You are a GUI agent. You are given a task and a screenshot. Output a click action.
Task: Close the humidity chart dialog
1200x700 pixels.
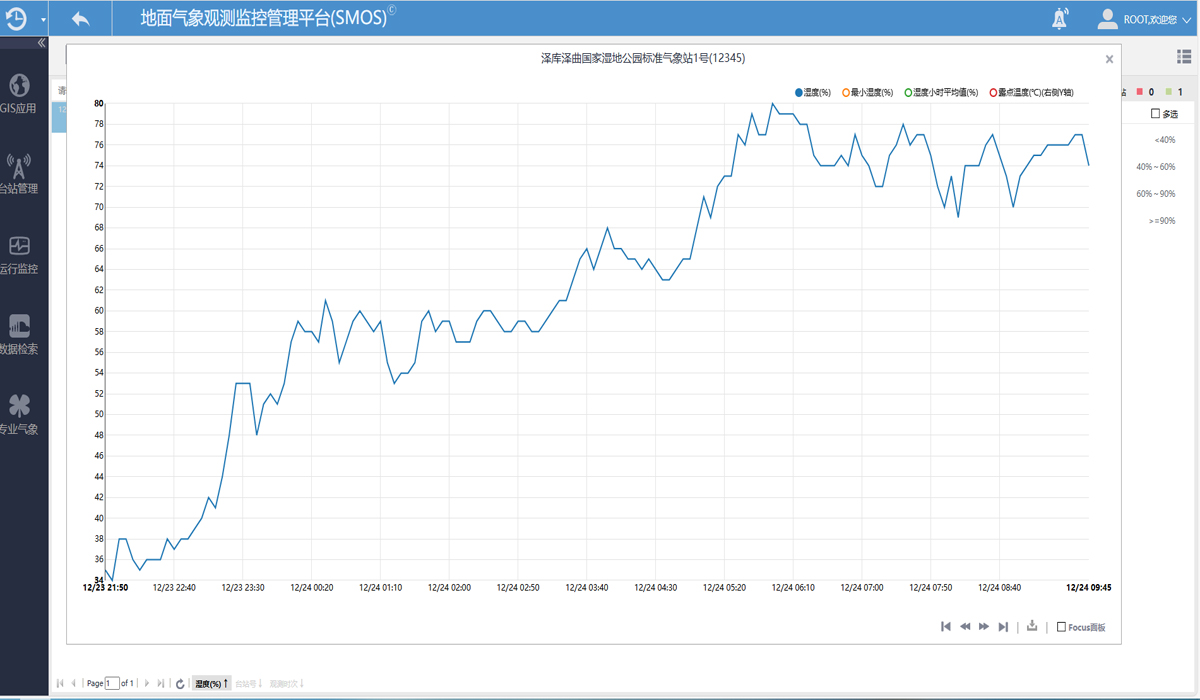coord(1109,59)
